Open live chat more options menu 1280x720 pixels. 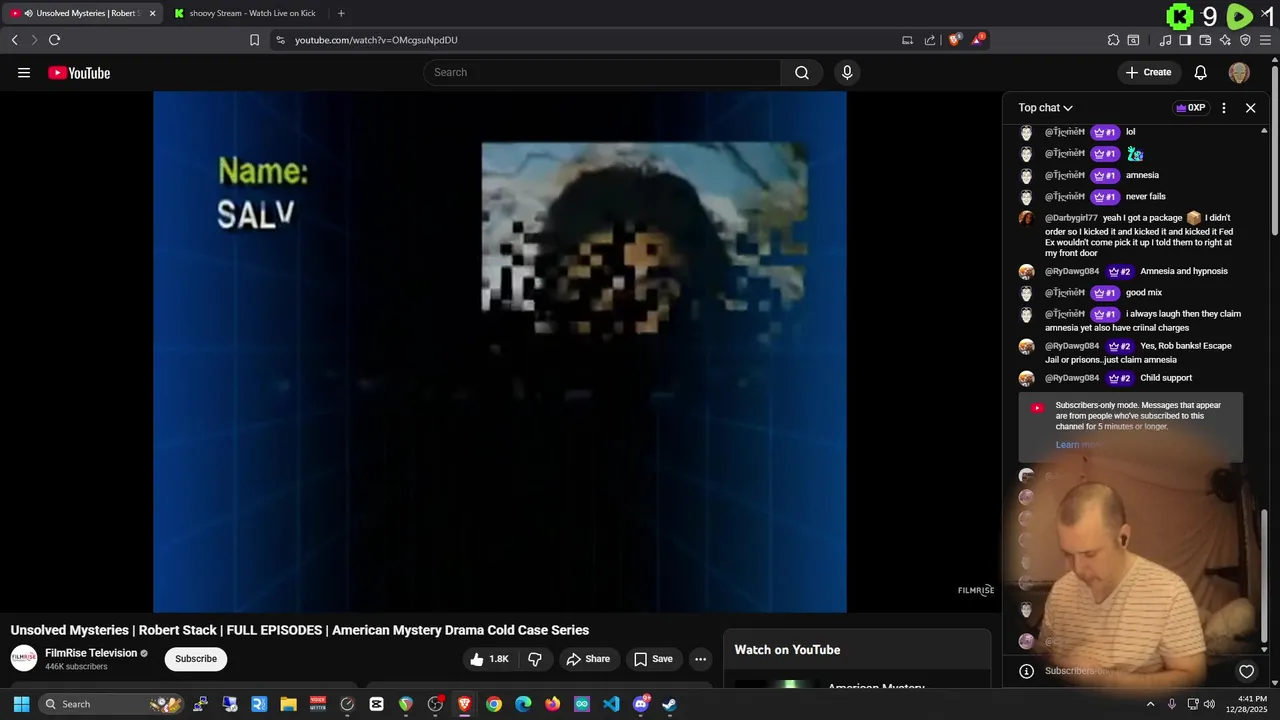tap(1224, 108)
